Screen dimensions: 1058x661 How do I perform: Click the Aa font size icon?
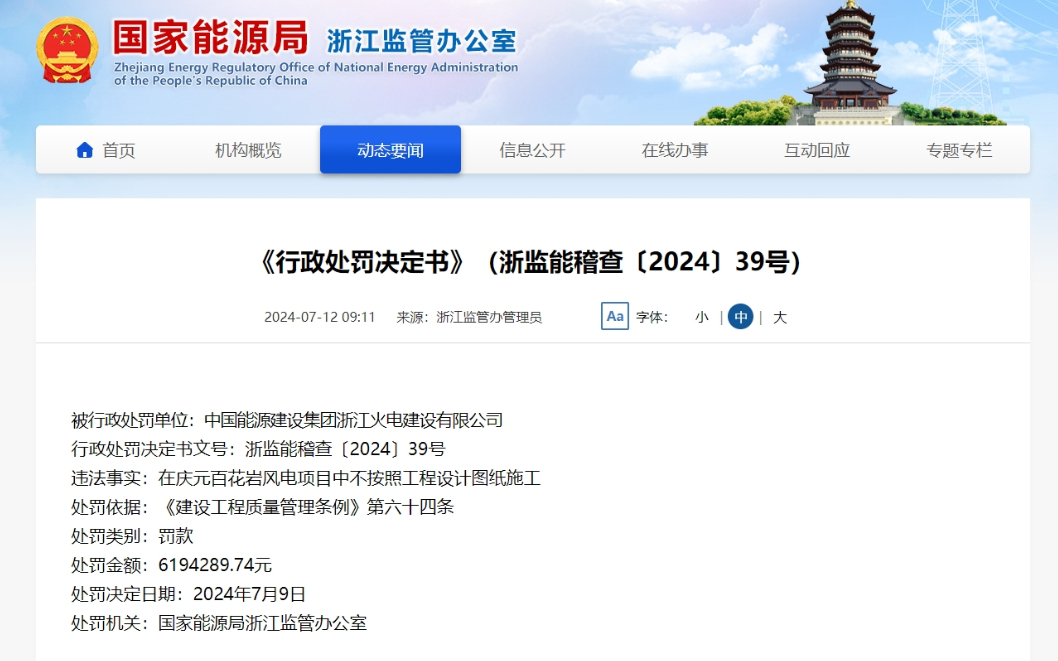pyautogui.click(x=615, y=317)
